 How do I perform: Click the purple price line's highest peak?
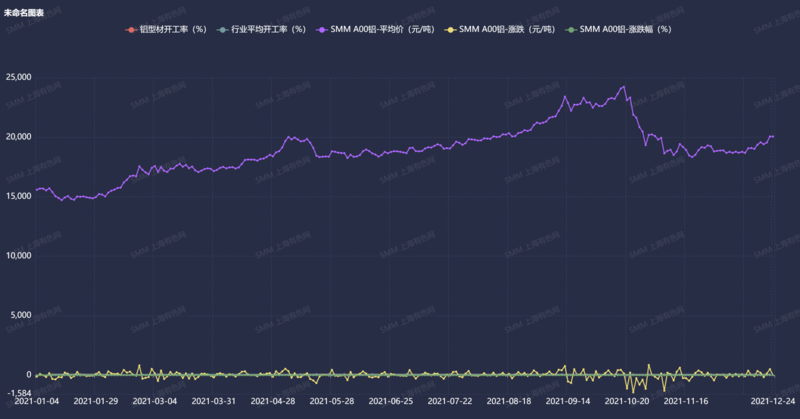coord(624,87)
